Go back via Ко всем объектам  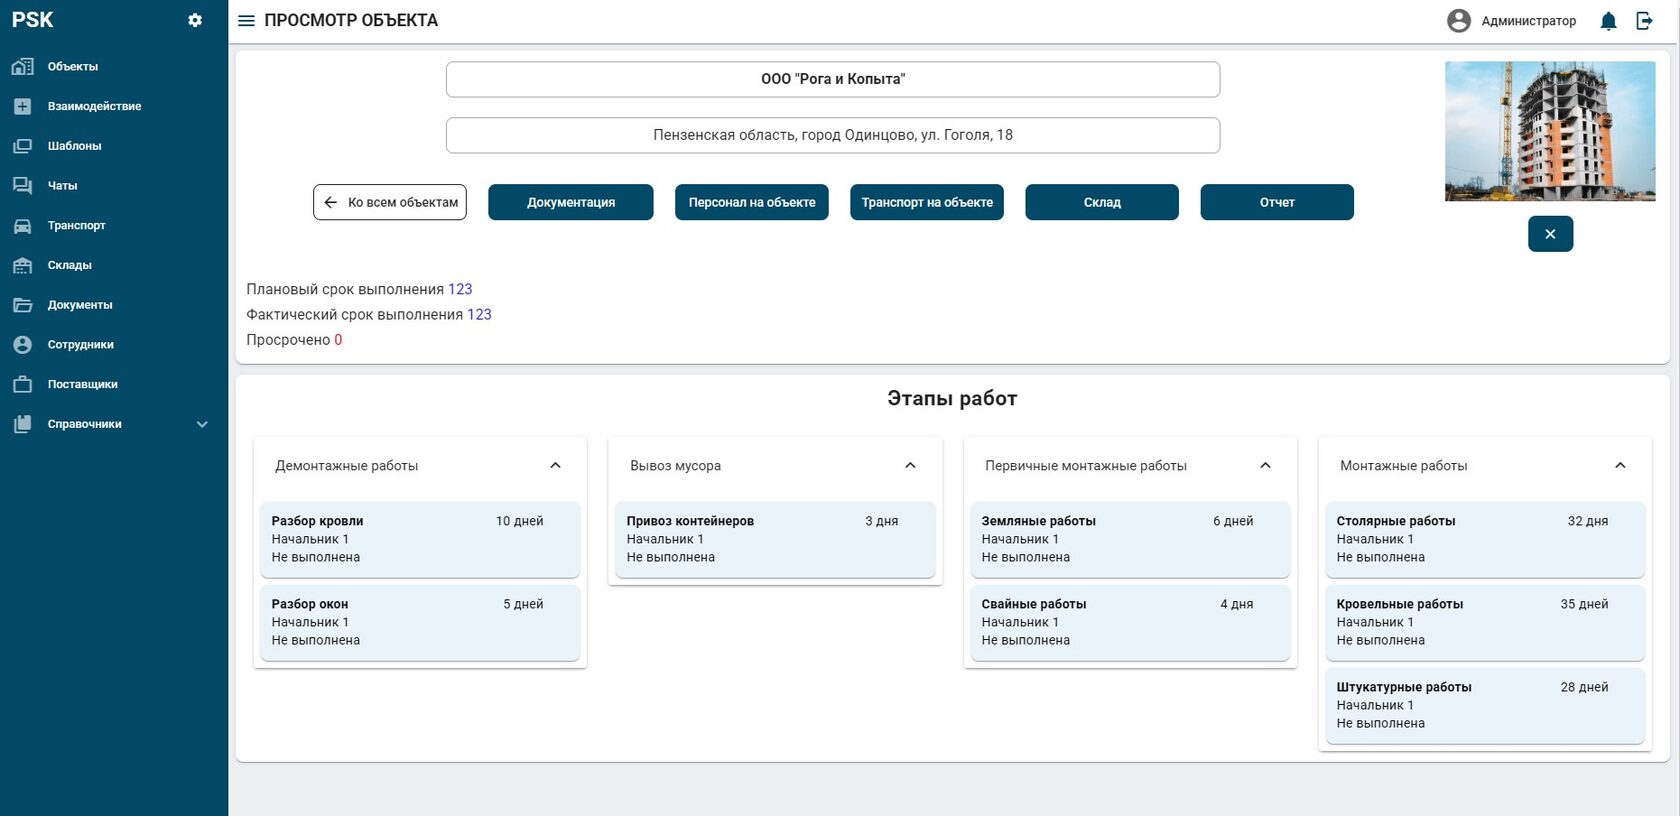[x=390, y=202]
